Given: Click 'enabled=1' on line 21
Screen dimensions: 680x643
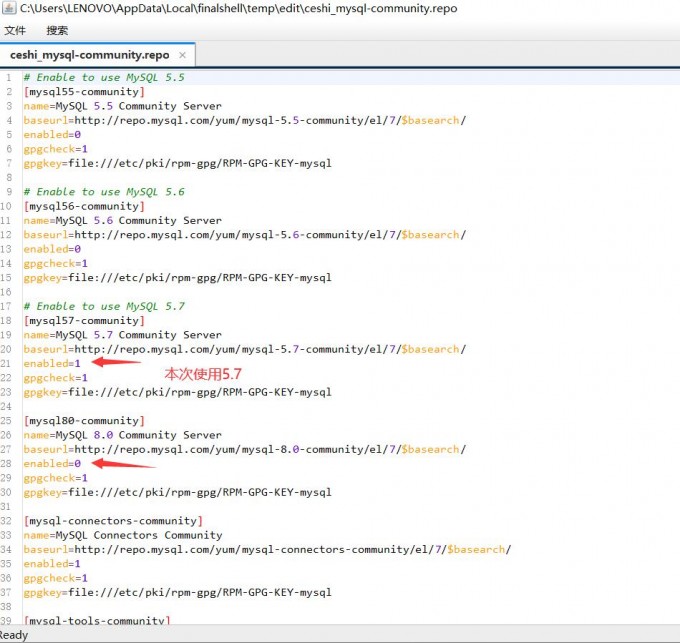Looking at the screenshot, I should (52, 364).
